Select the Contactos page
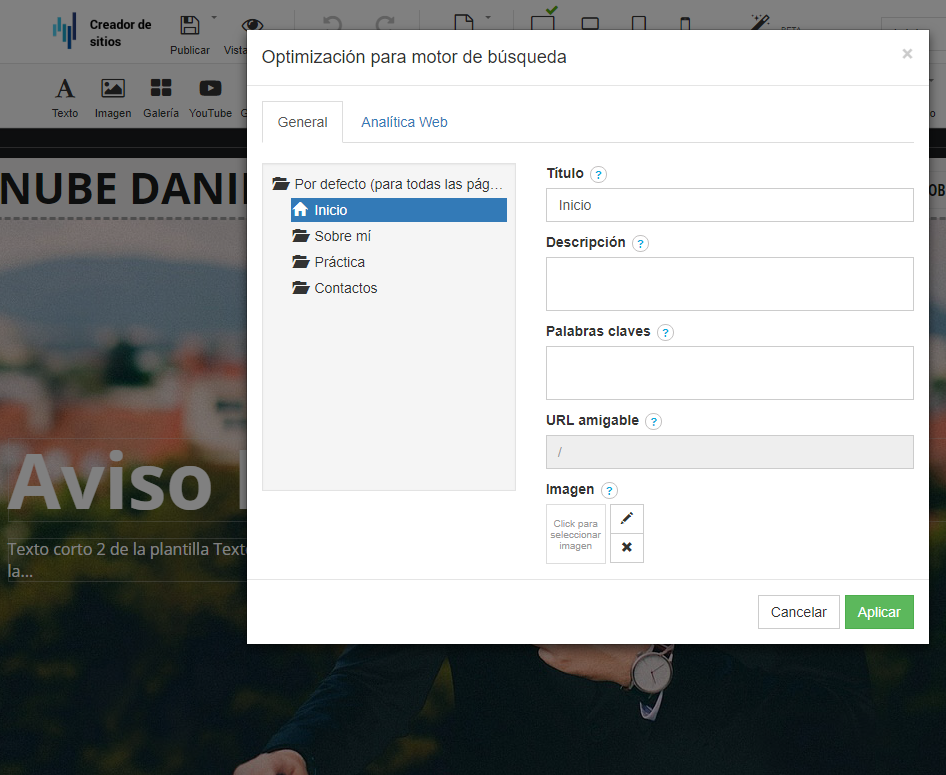This screenshot has width=946, height=775. 335,288
